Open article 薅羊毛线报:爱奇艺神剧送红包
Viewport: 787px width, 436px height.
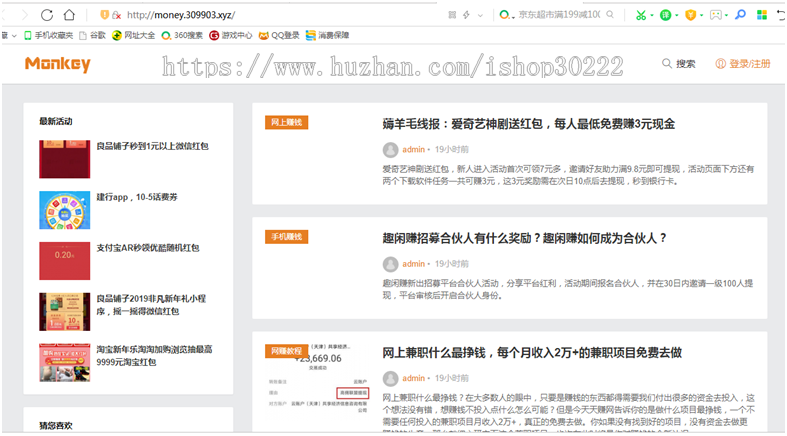click(529, 124)
